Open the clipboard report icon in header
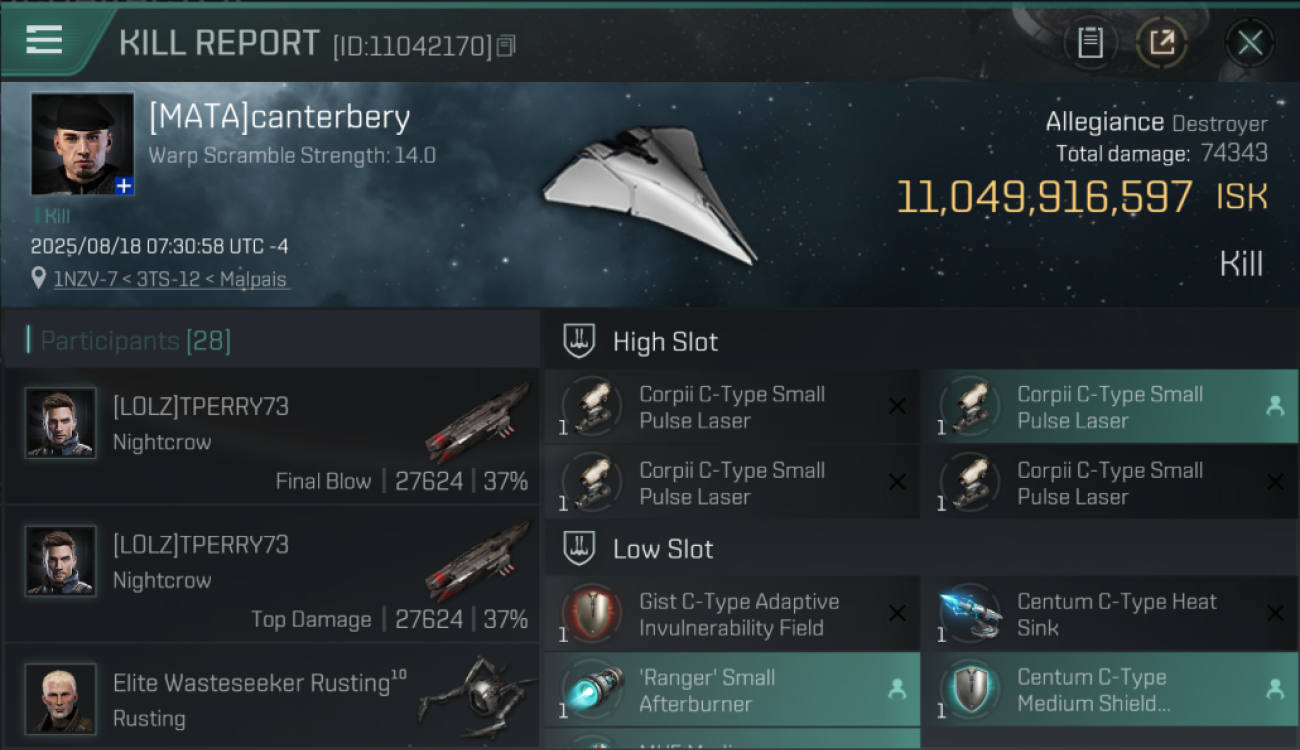 (1091, 43)
